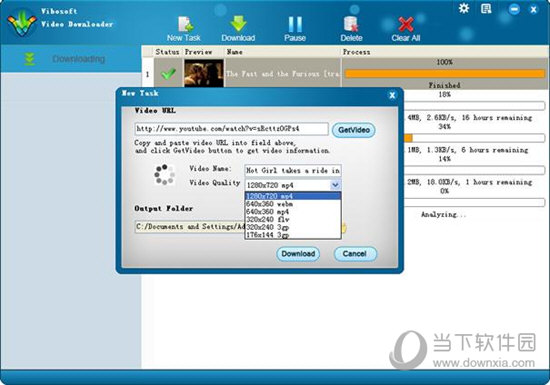Open the register/notes icon beside the gear
Image resolution: width=550 pixels, height=385 pixels.
pos(486,8)
